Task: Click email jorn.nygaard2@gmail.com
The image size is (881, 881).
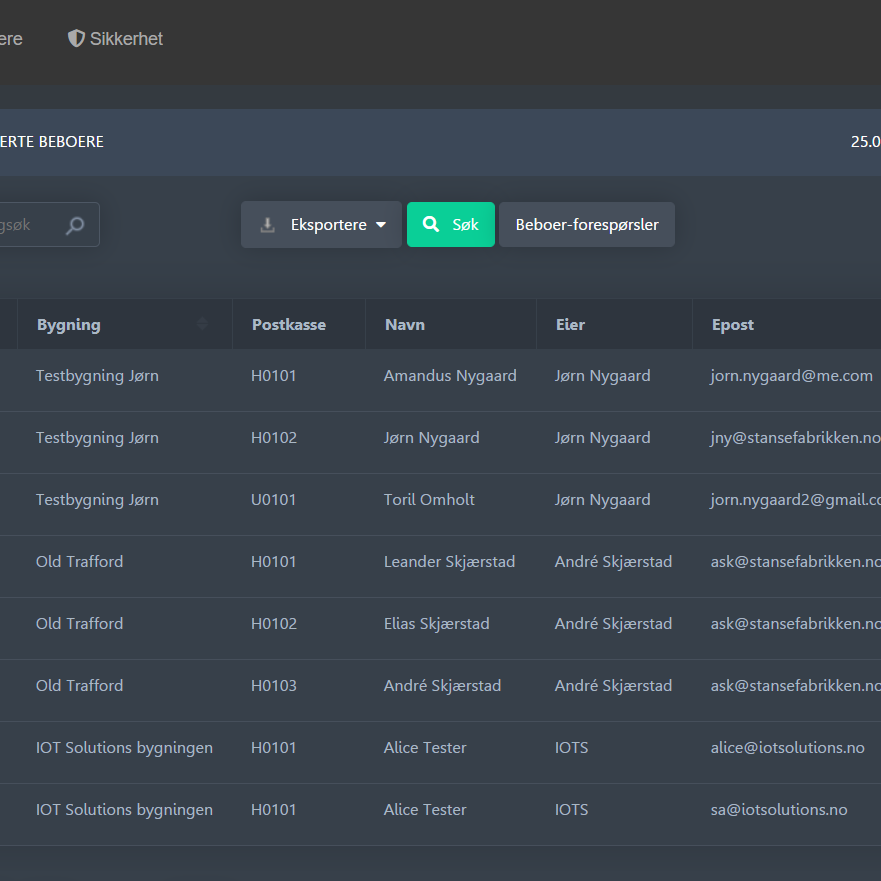Action: 795,500
